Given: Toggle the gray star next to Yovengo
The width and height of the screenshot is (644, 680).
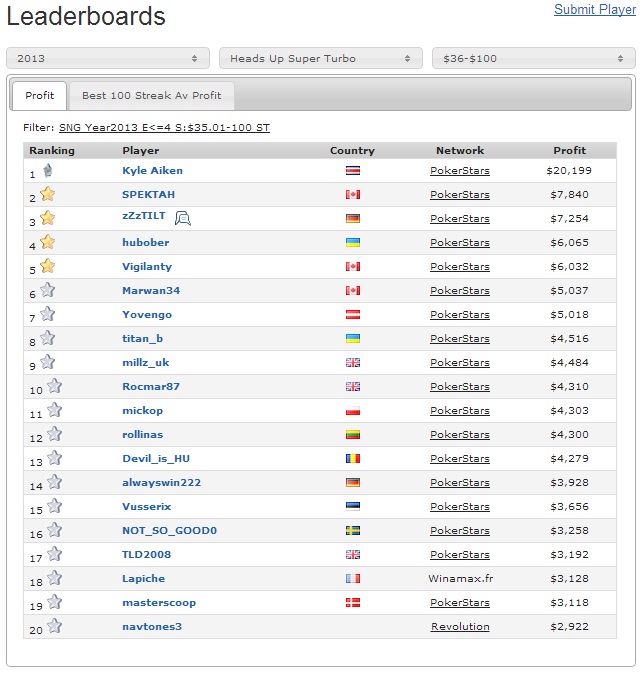Looking at the screenshot, I should click(47, 314).
